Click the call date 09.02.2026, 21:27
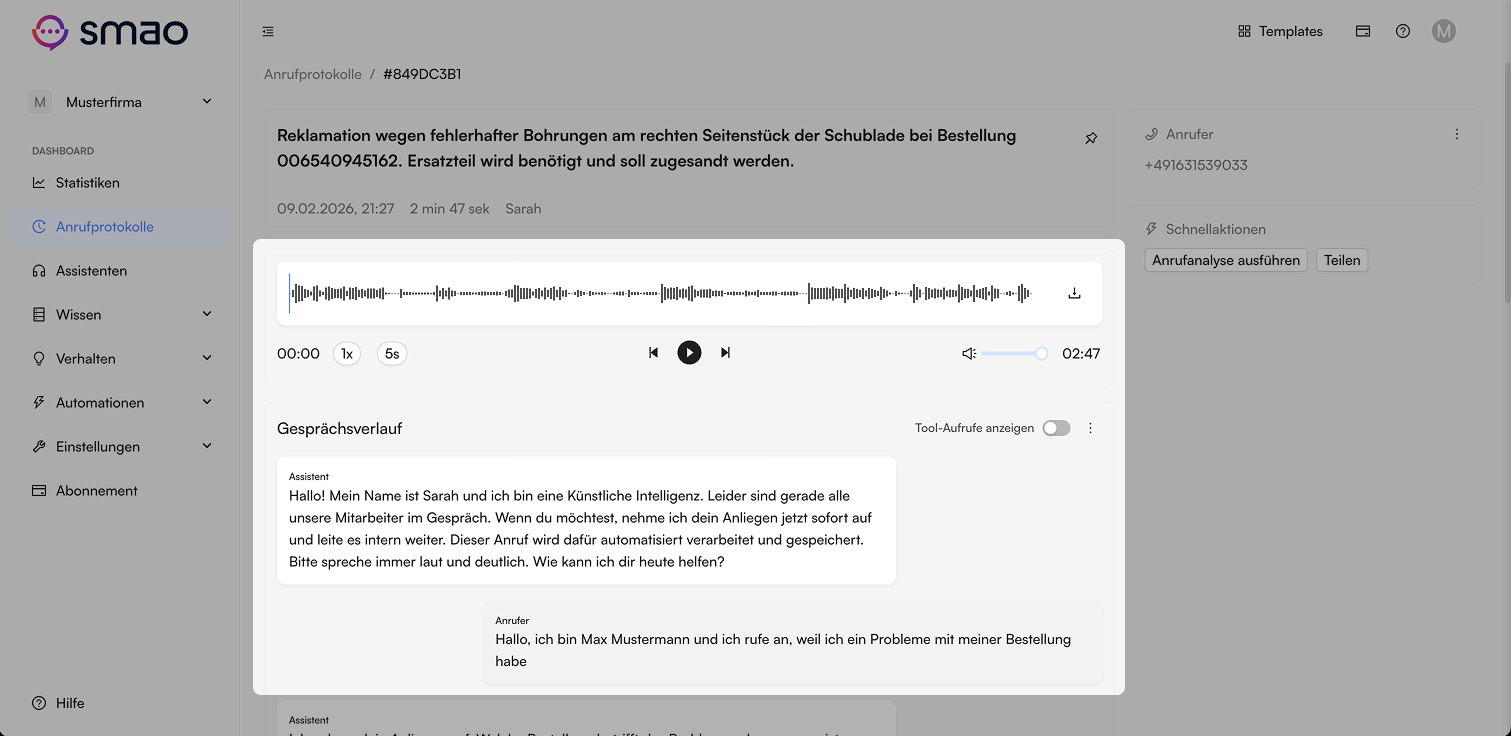 click(336, 209)
